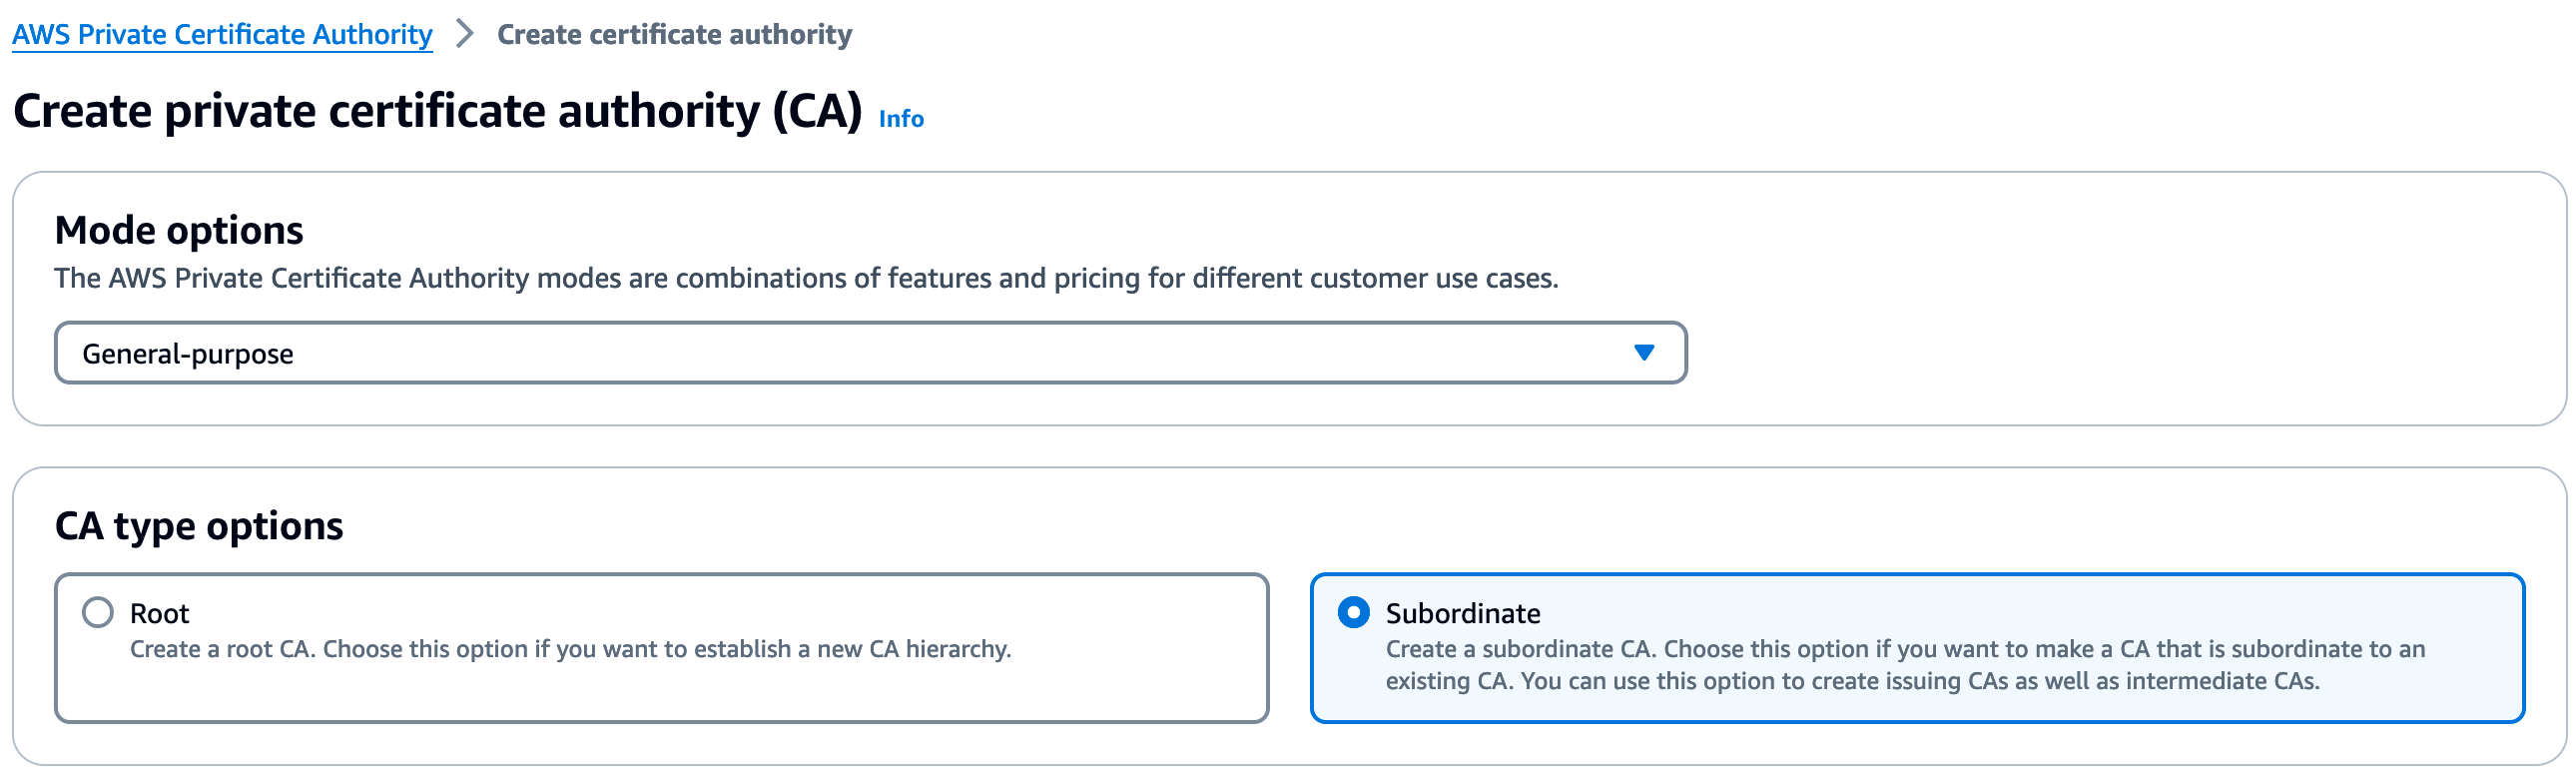Open the Info link beside the page title

point(901,119)
